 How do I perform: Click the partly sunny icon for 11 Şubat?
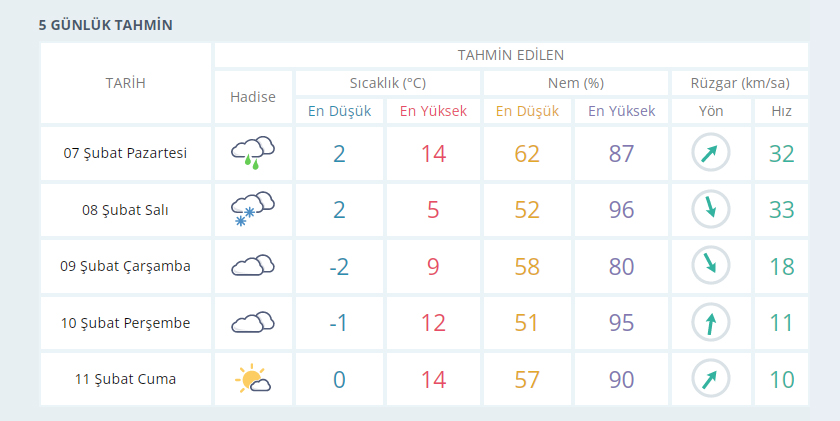[253, 379]
